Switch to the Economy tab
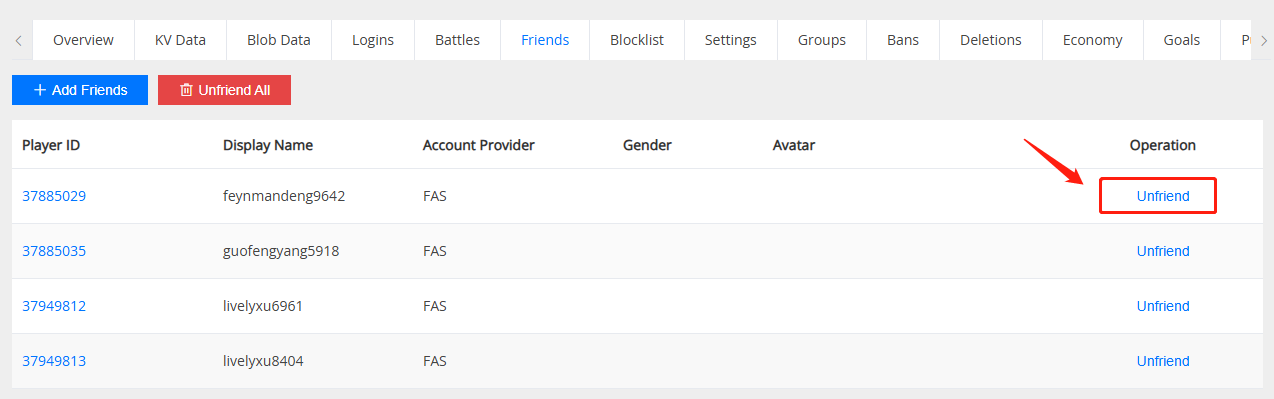 (1093, 40)
